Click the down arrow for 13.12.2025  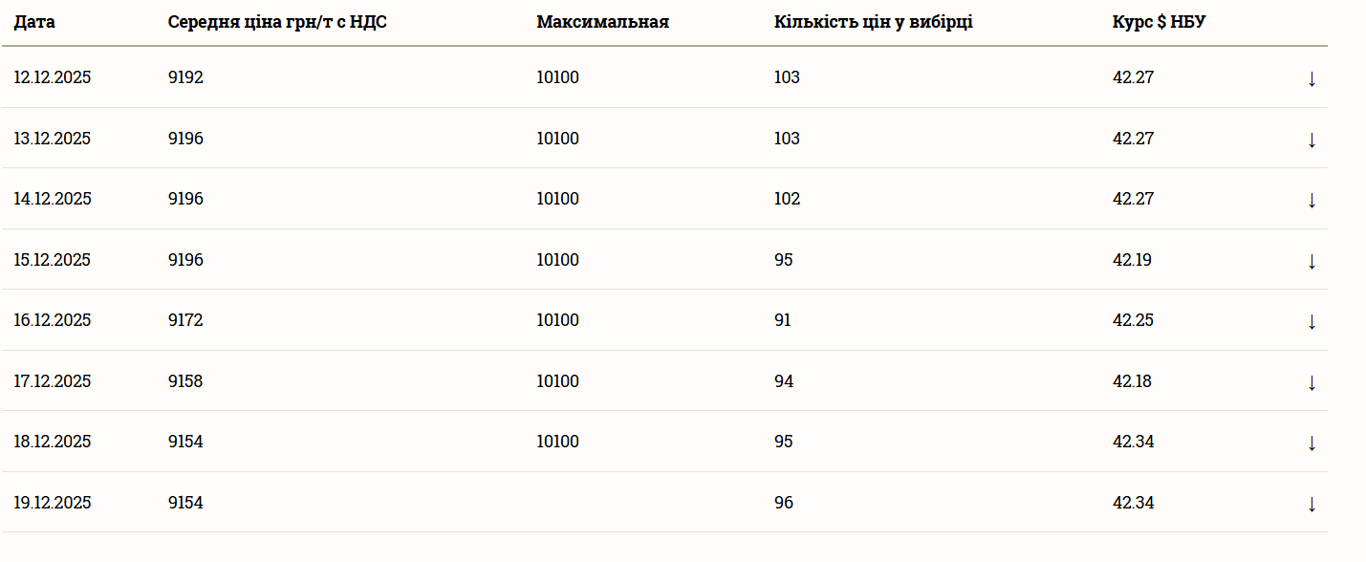1312,139
